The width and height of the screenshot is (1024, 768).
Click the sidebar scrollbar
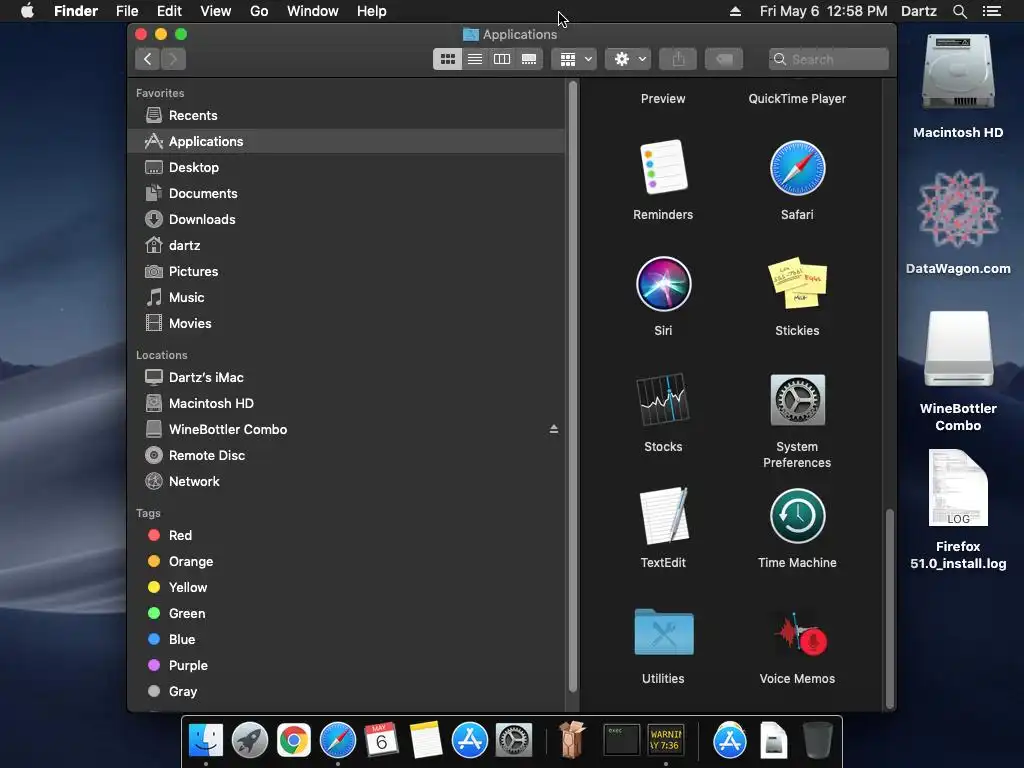tap(573, 387)
